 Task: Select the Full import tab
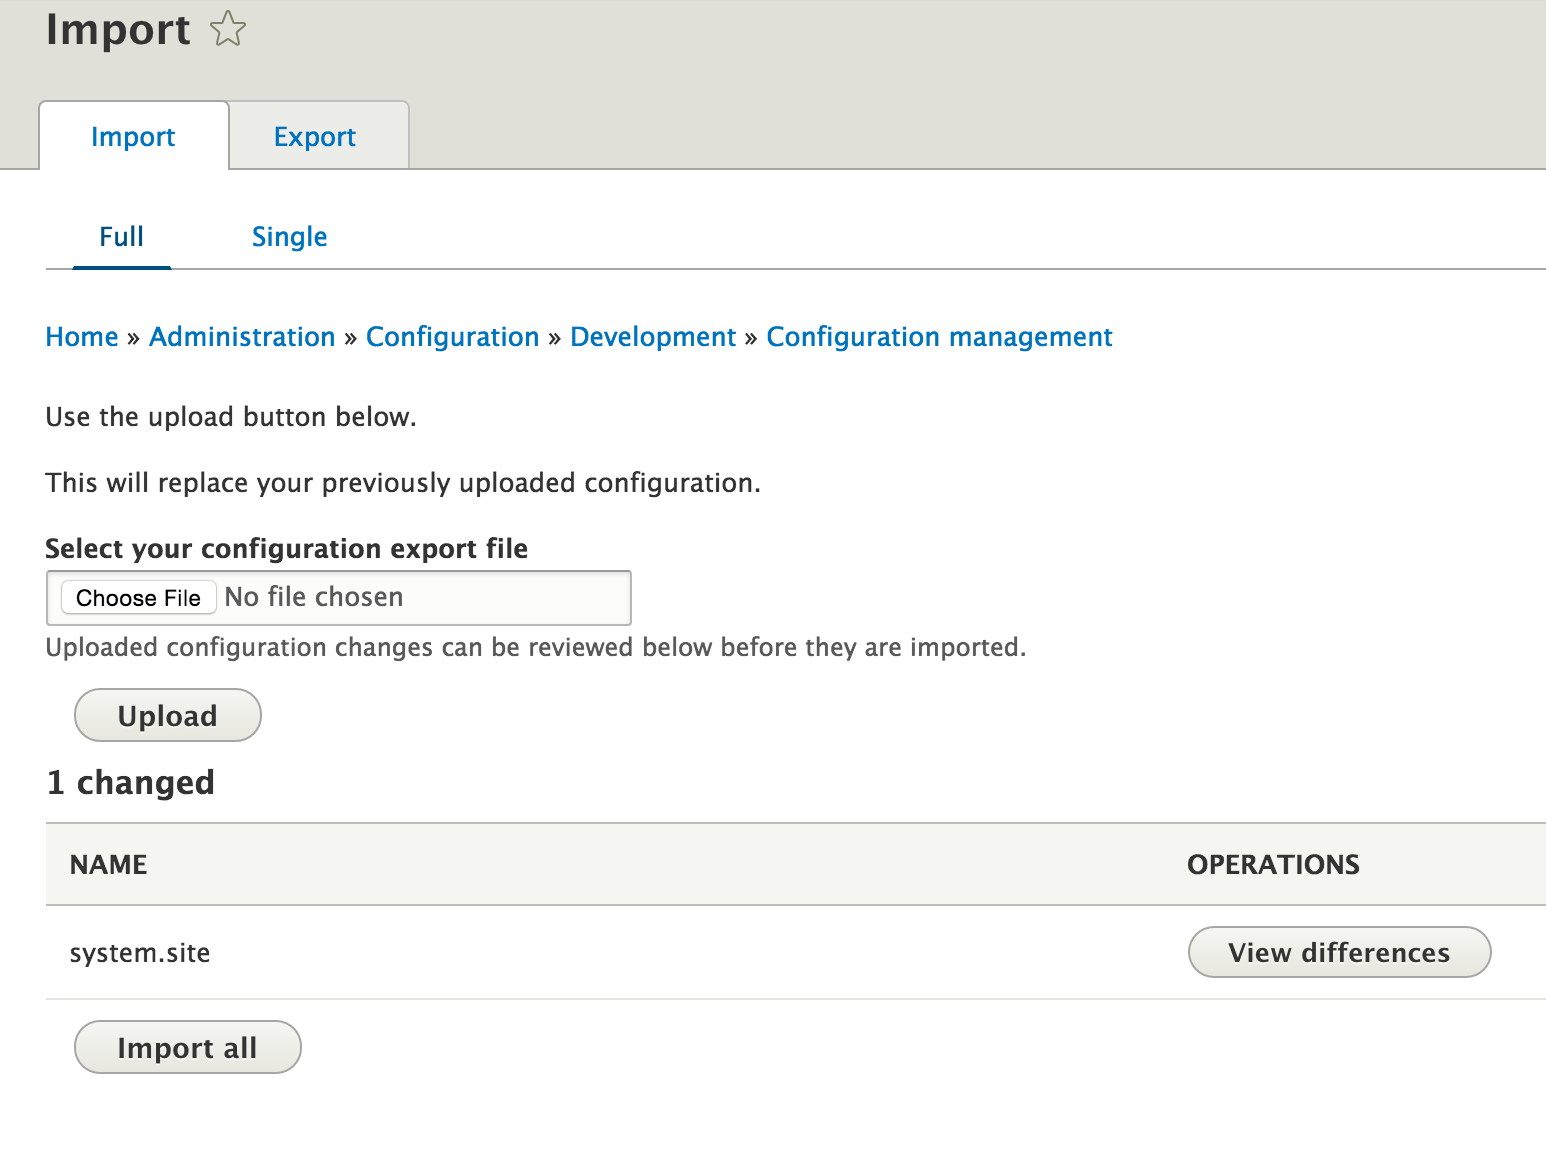point(121,236)
